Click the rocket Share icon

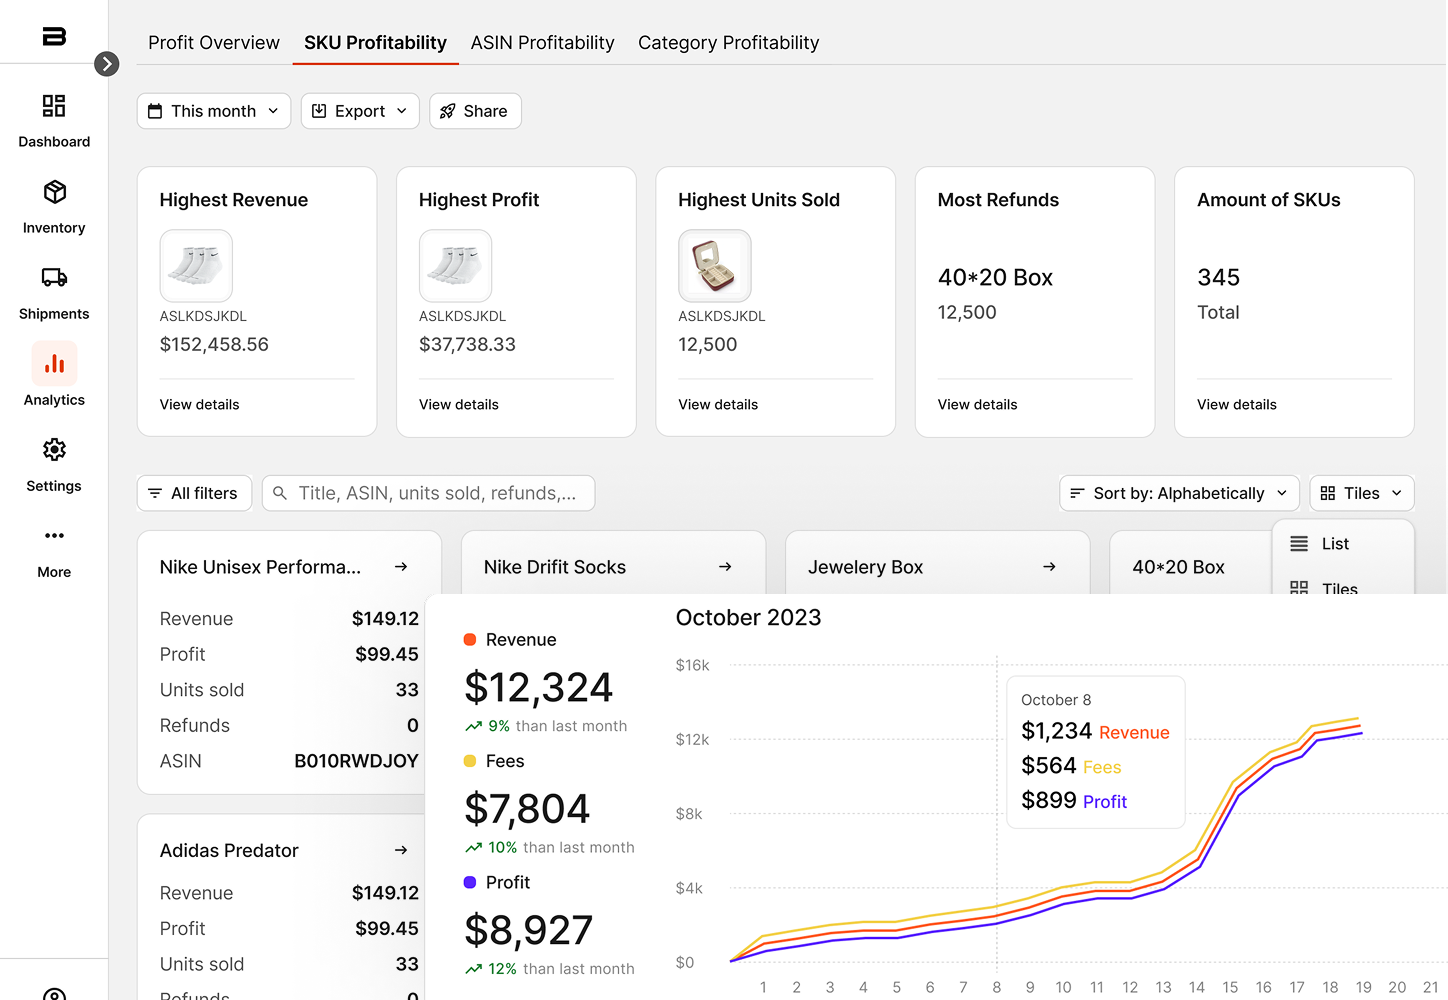click(x=447, y=111)
